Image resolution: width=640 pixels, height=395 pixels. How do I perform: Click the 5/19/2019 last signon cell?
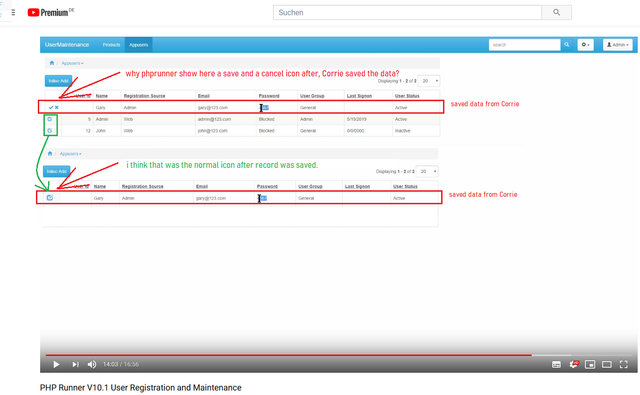point(357,119)
